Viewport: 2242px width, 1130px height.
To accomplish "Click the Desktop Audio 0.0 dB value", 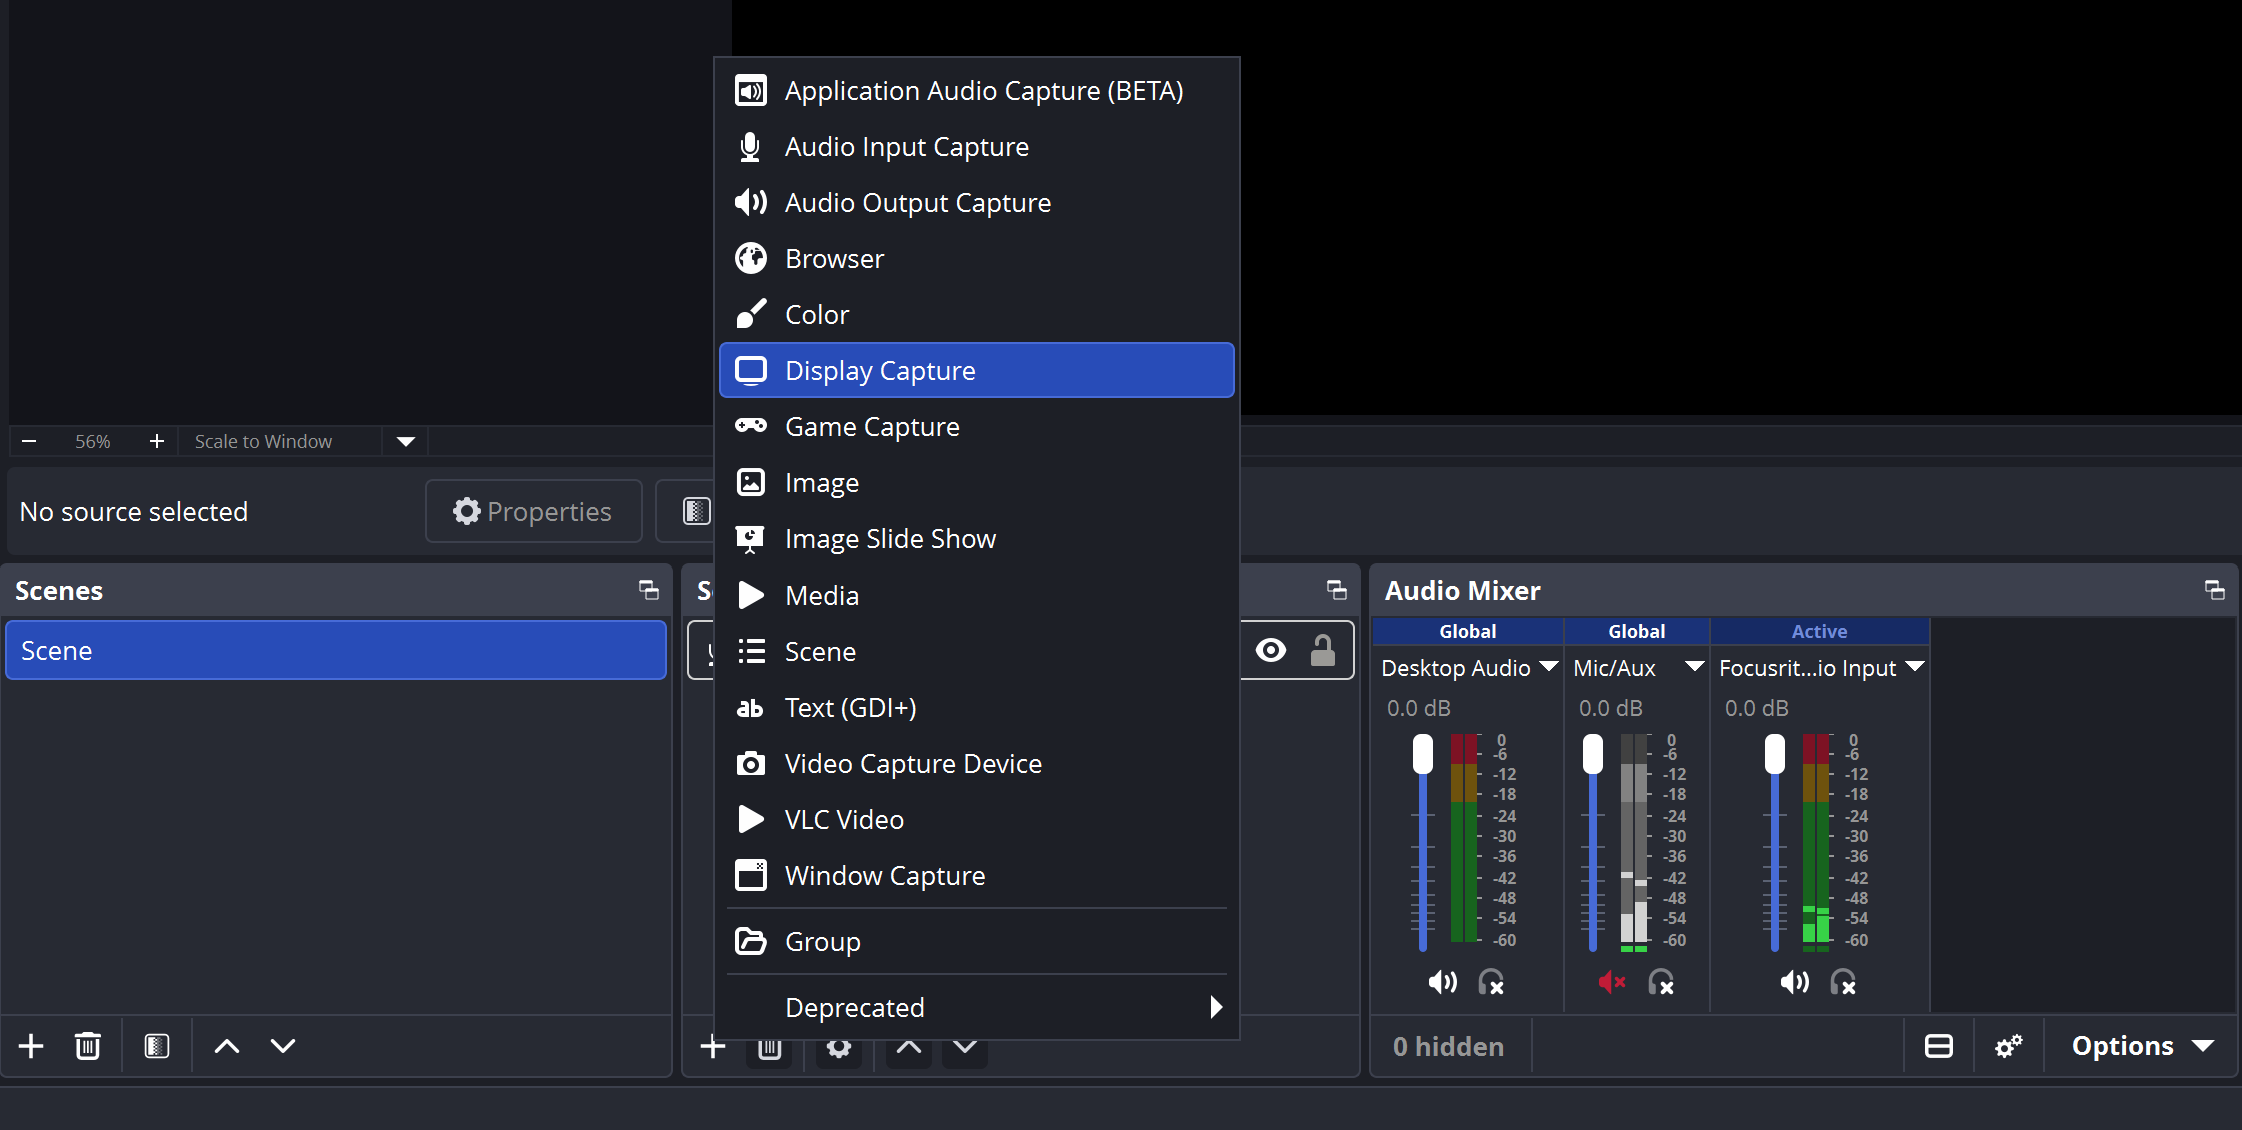I will click(x=1418, y=708).
